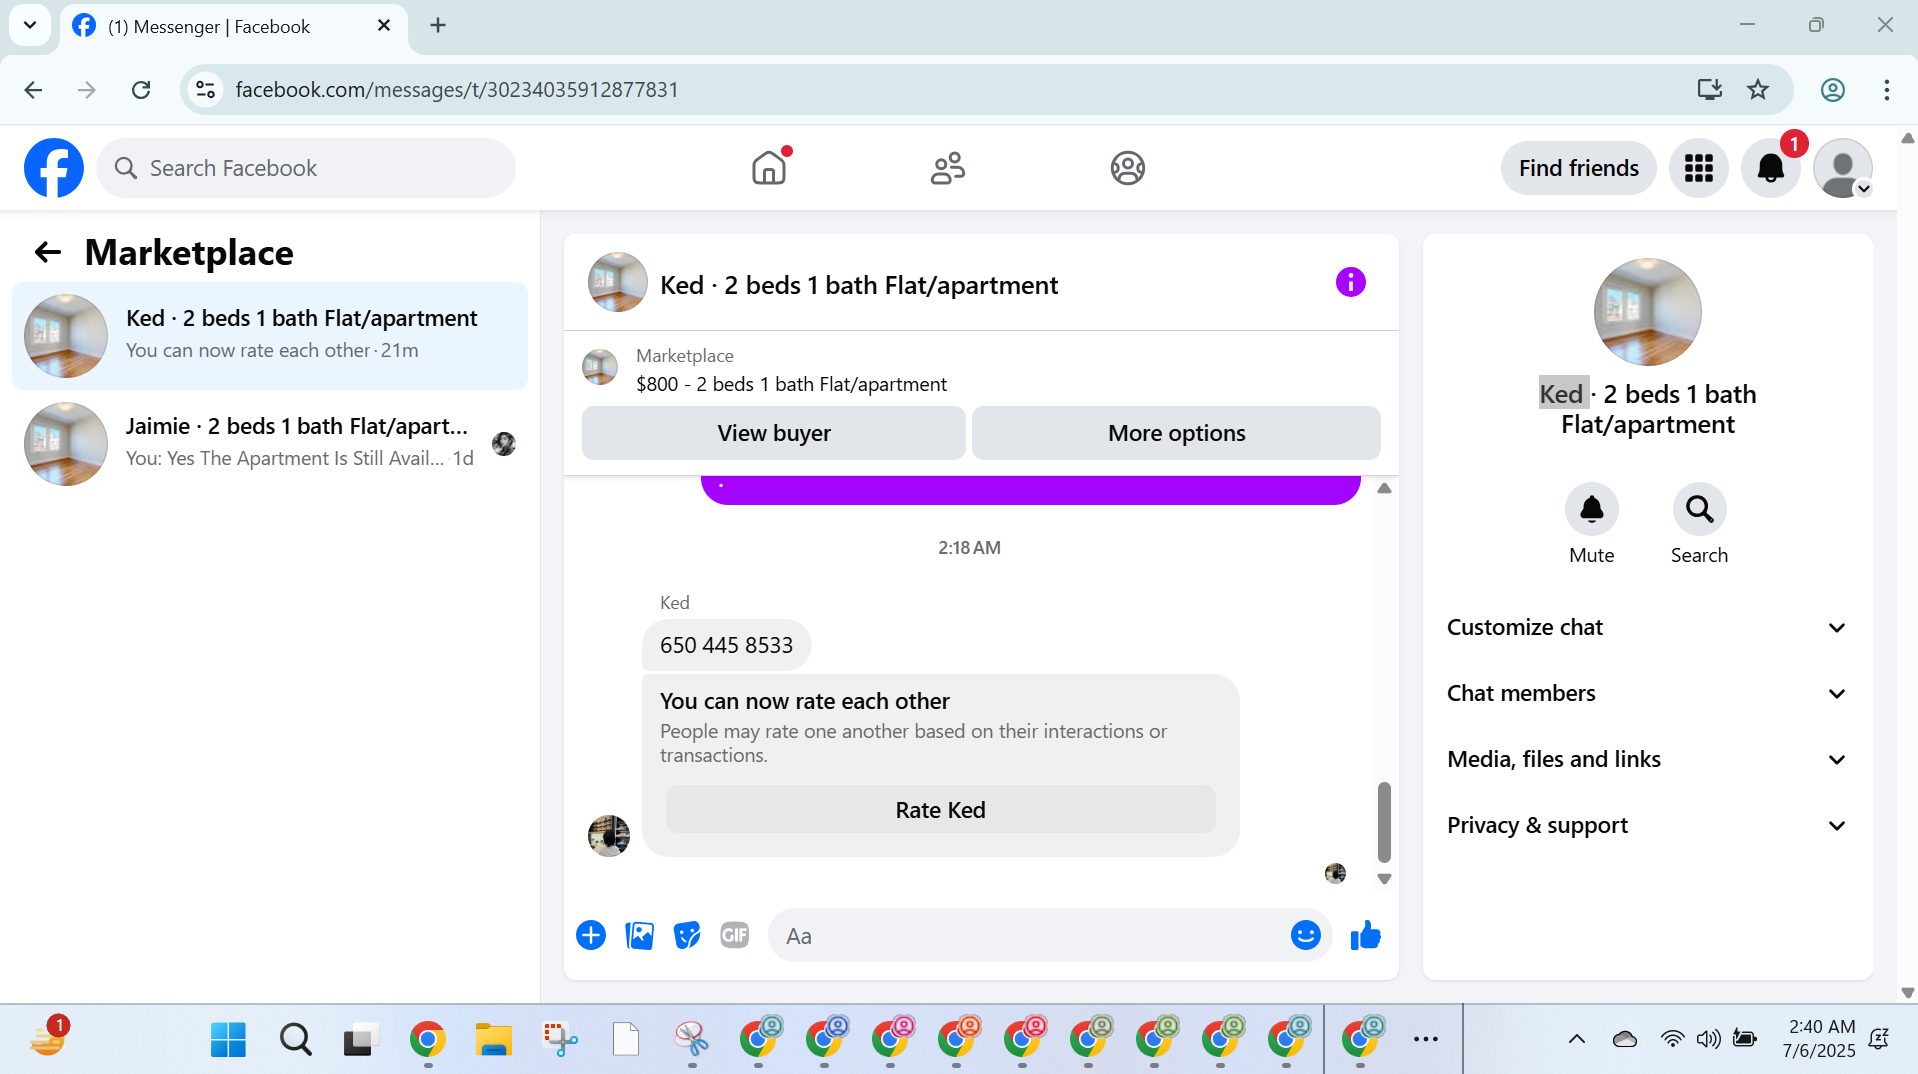The image size is (1918, 1074).
Task: Open Chrome profile icon in toolbar
Action: [1832, 90]
